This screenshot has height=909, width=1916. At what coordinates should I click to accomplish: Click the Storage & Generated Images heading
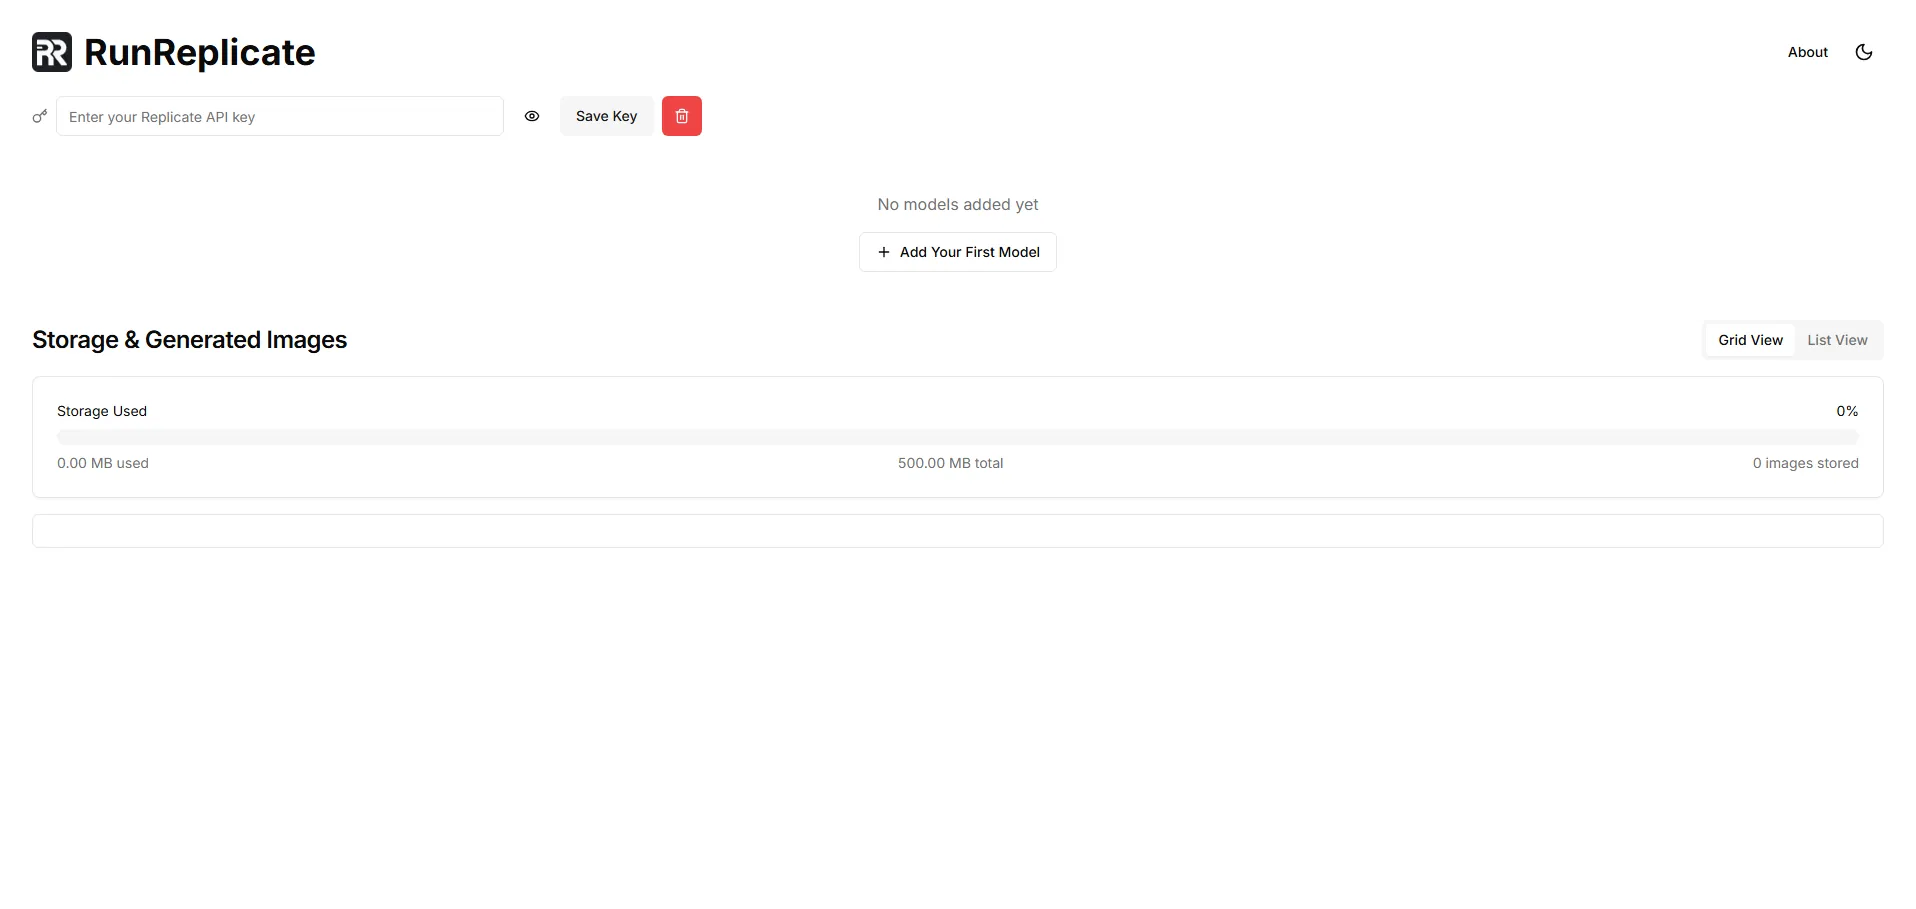(x=189, y=340)
